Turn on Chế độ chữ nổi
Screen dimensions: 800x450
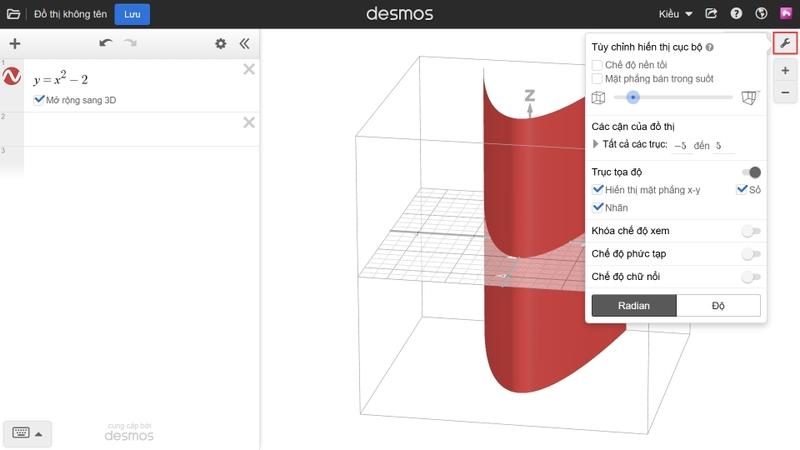751,277
